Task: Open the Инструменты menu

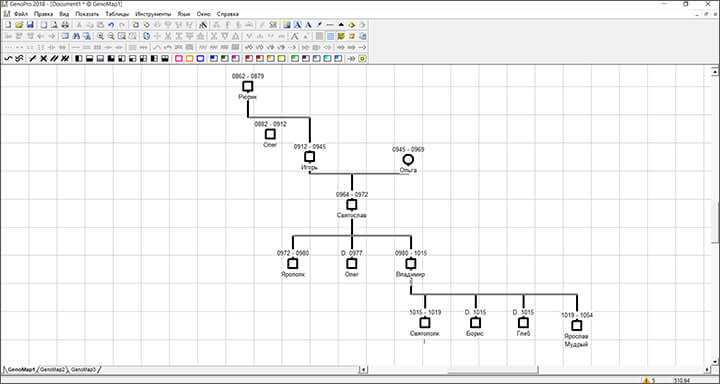Action: pyautogui.click(x=153, y=14)
